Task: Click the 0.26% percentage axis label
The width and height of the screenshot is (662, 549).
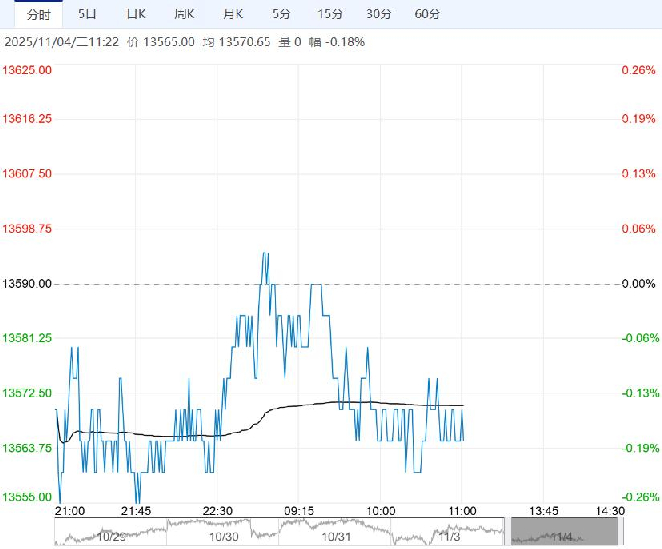Action: tap(636, 70)
